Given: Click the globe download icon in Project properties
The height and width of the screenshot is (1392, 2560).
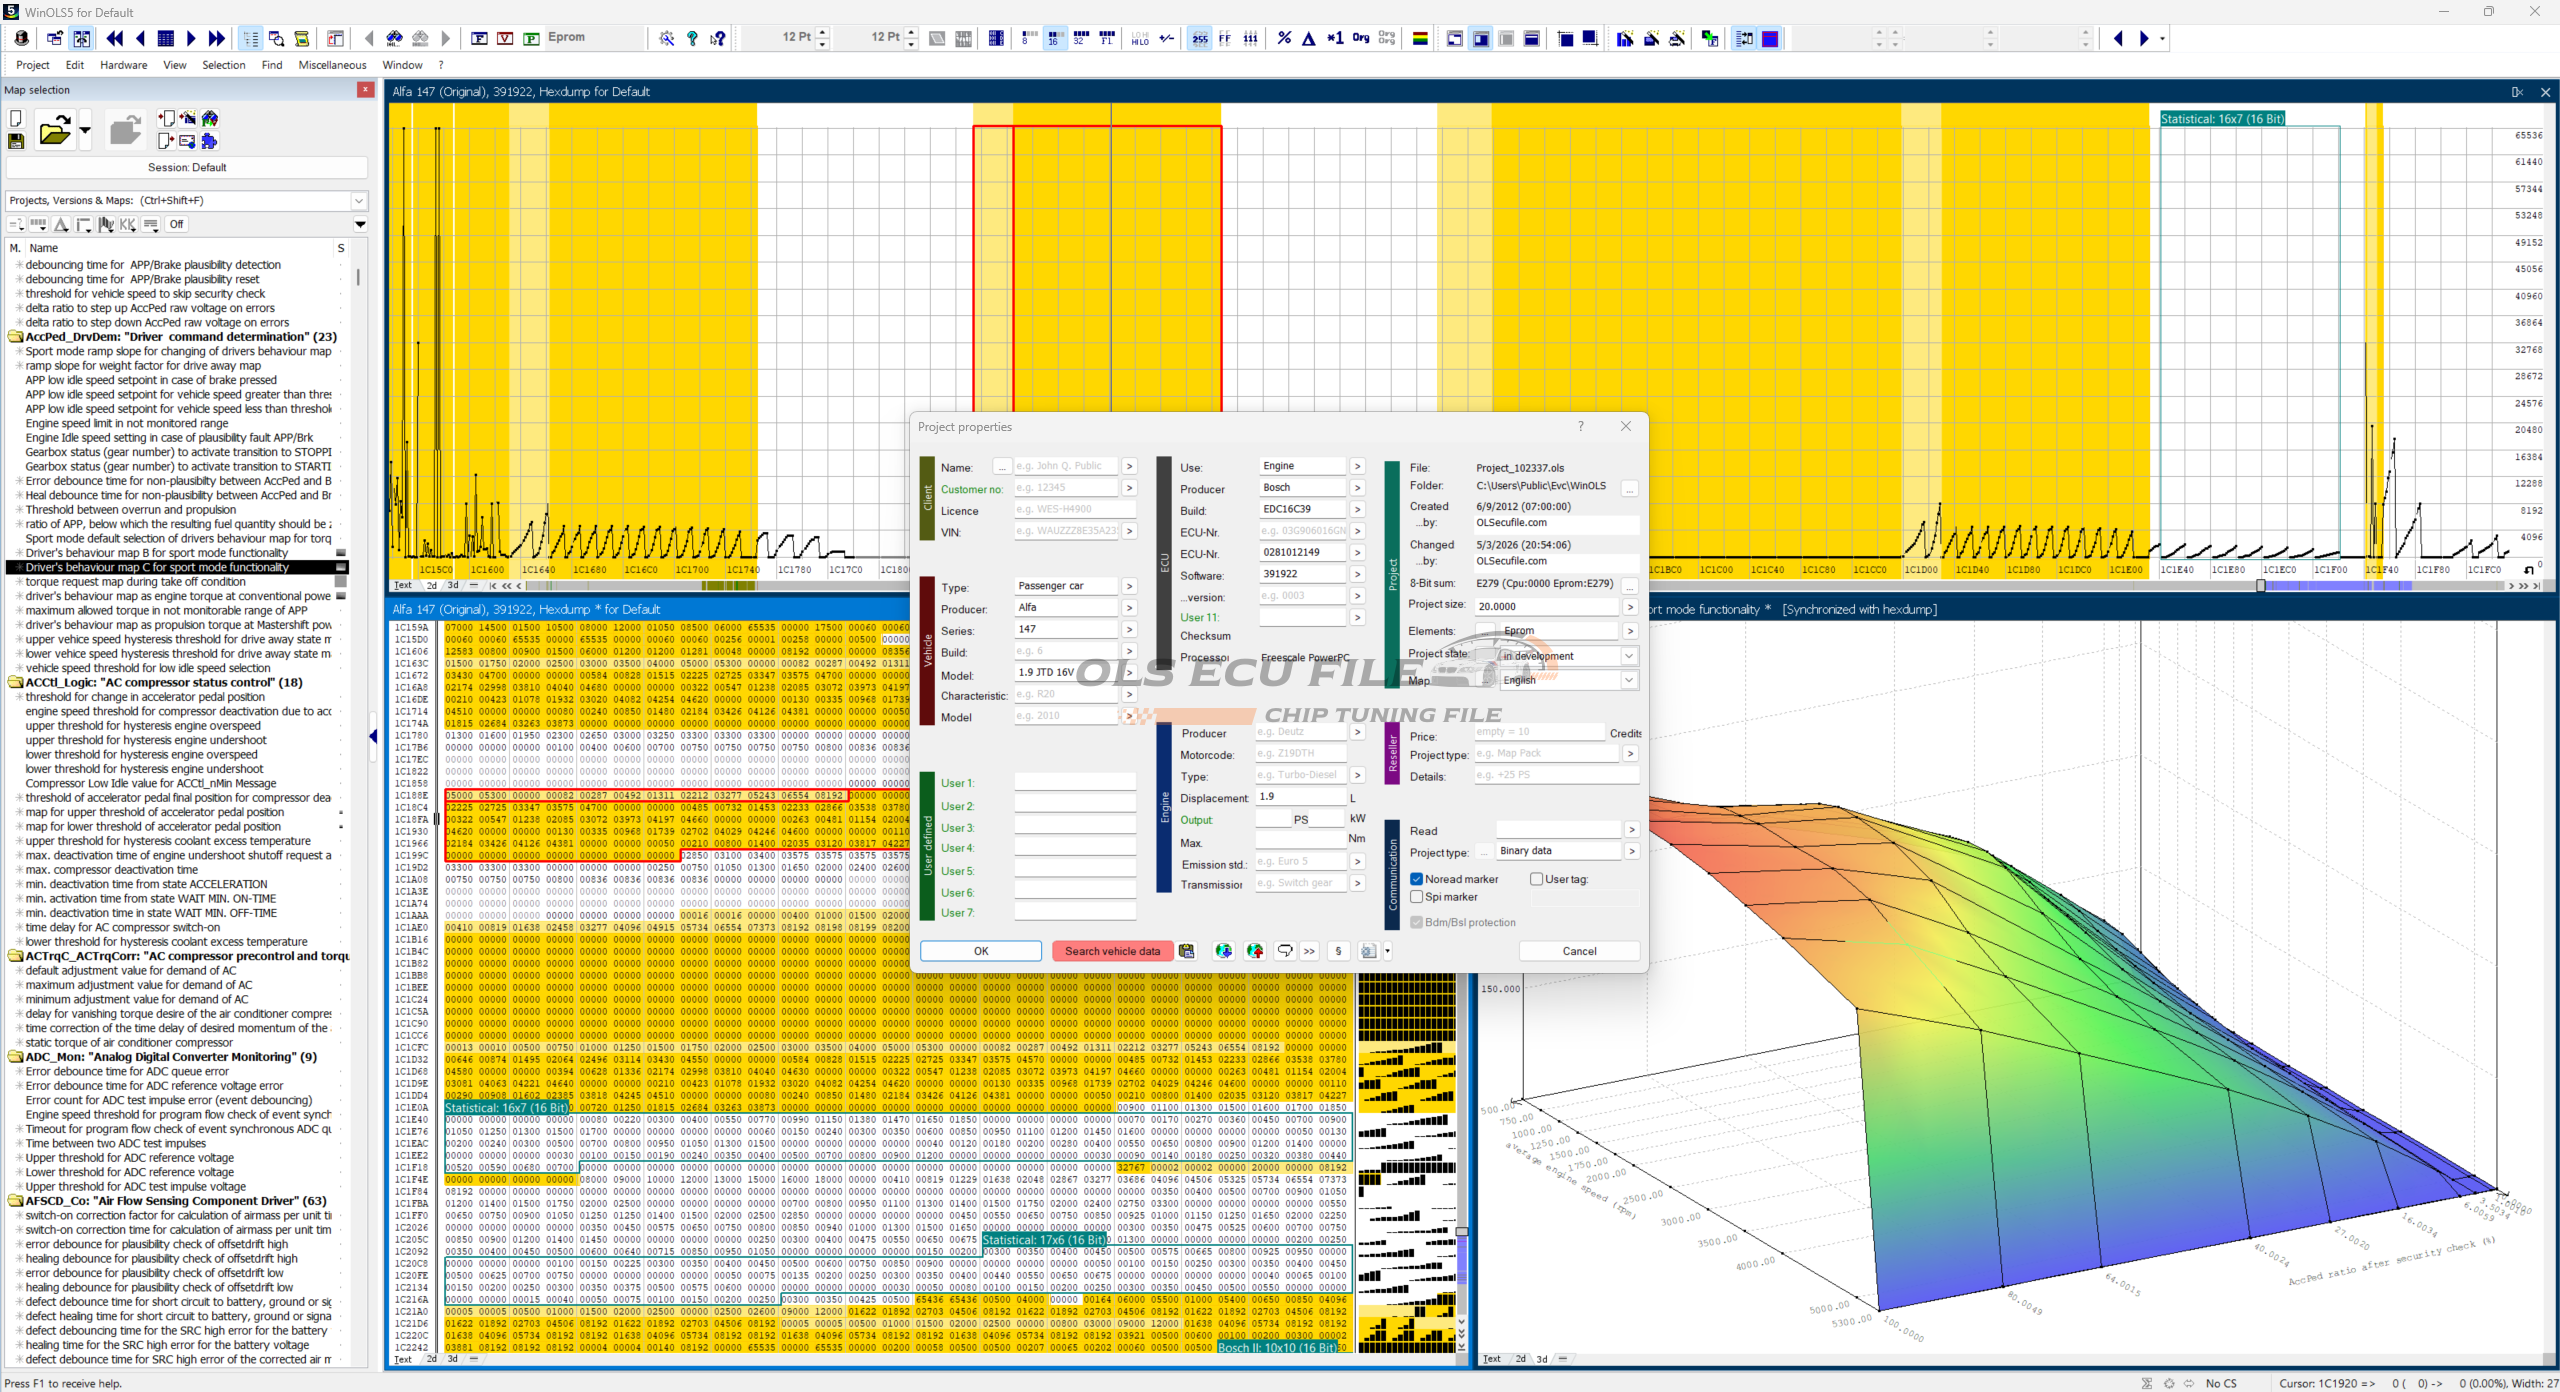Looking at the screenshot, I should pyautogui.click(x=1224, y=951).
